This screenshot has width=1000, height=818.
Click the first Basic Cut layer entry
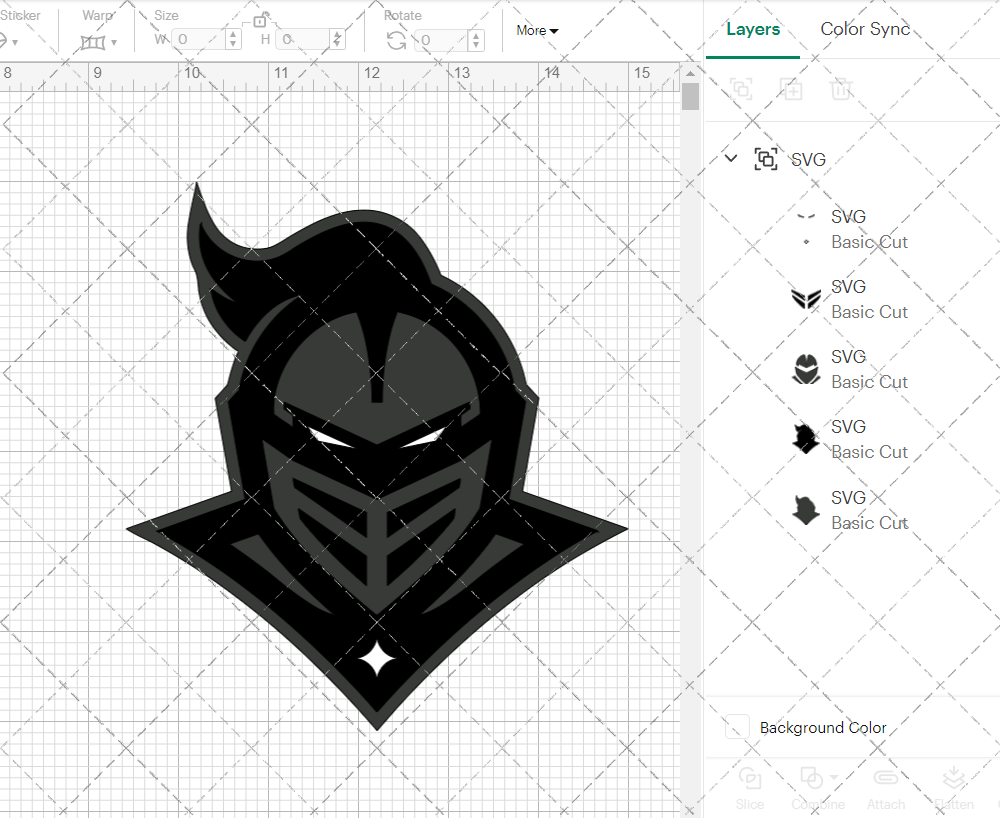[869, 242]
